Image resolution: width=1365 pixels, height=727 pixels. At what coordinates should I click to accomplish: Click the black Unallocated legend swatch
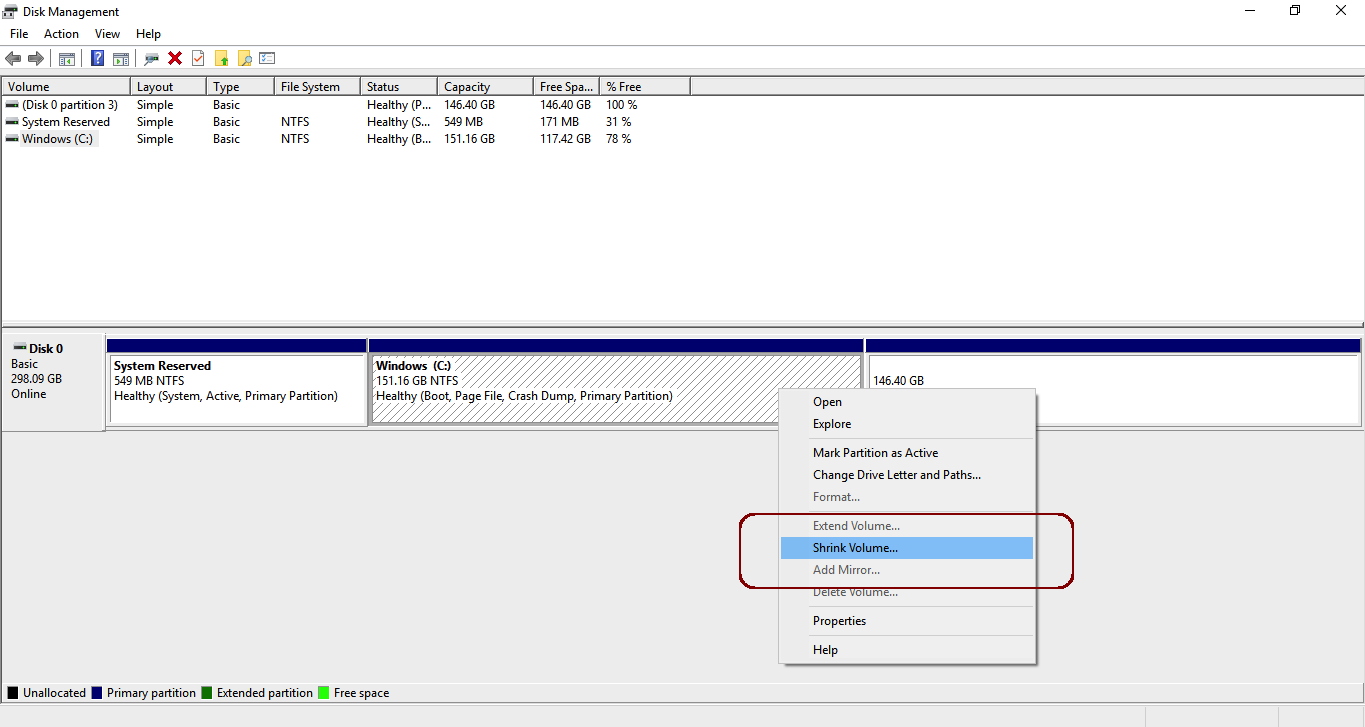[13, 693]
